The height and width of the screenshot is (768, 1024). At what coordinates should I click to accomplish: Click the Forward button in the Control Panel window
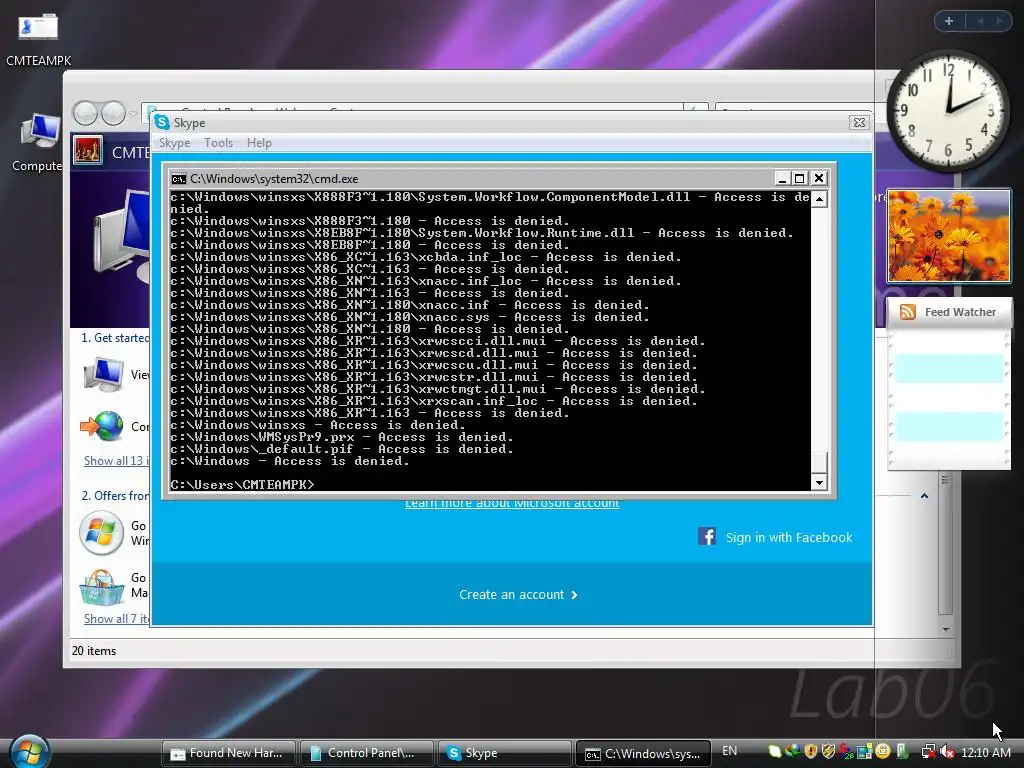[x=114, y=113]
